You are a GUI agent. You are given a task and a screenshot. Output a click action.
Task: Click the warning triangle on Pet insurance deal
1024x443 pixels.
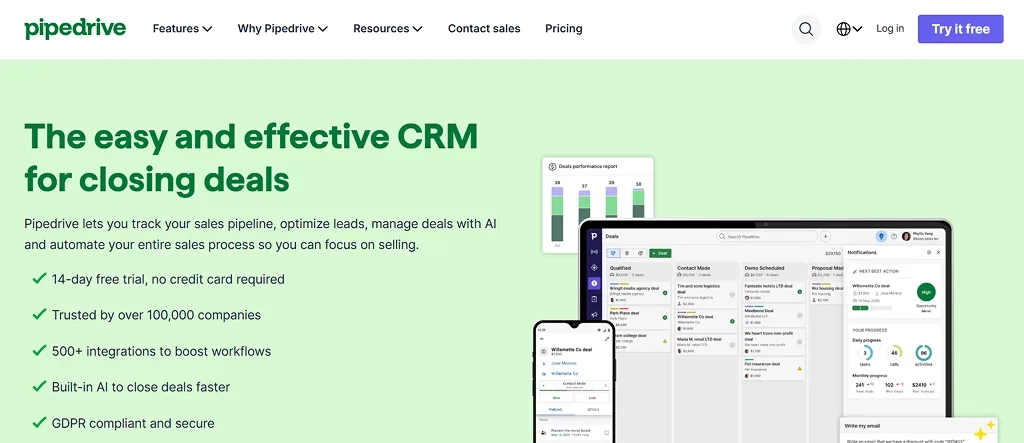(x=799, y=369)
